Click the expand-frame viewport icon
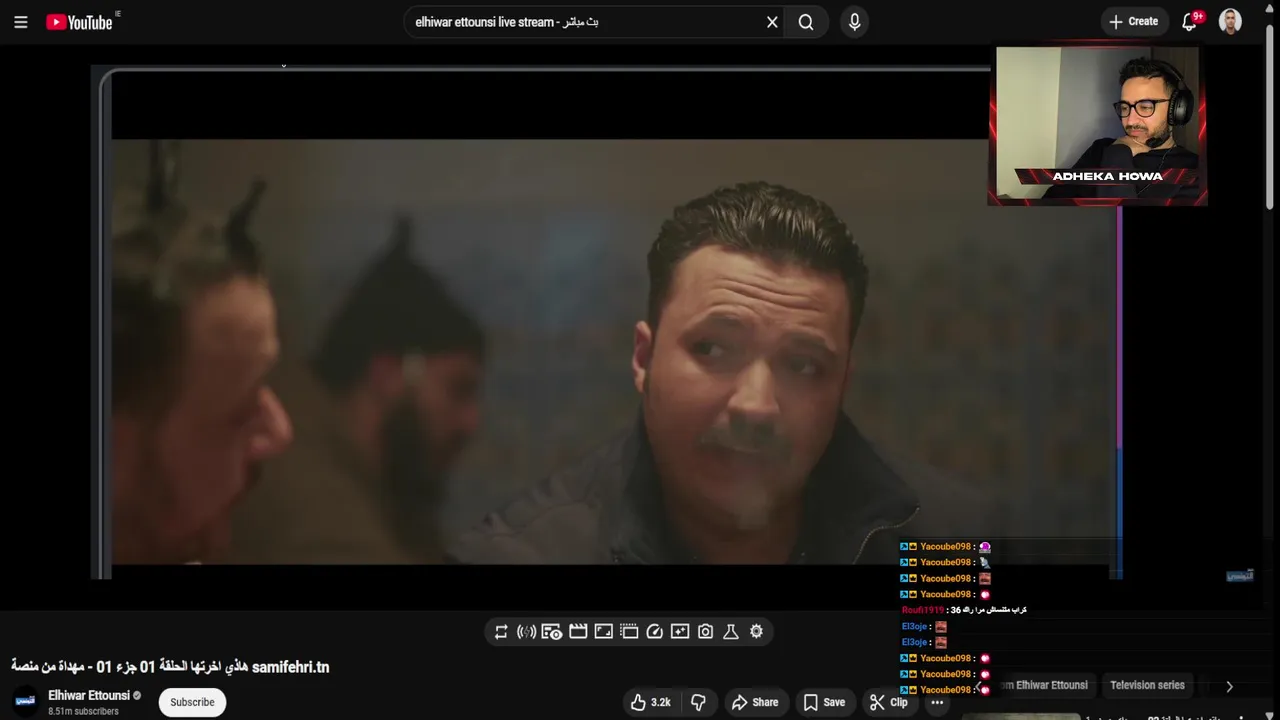This screenshot has height=720, width=1280. pos(603,632)
